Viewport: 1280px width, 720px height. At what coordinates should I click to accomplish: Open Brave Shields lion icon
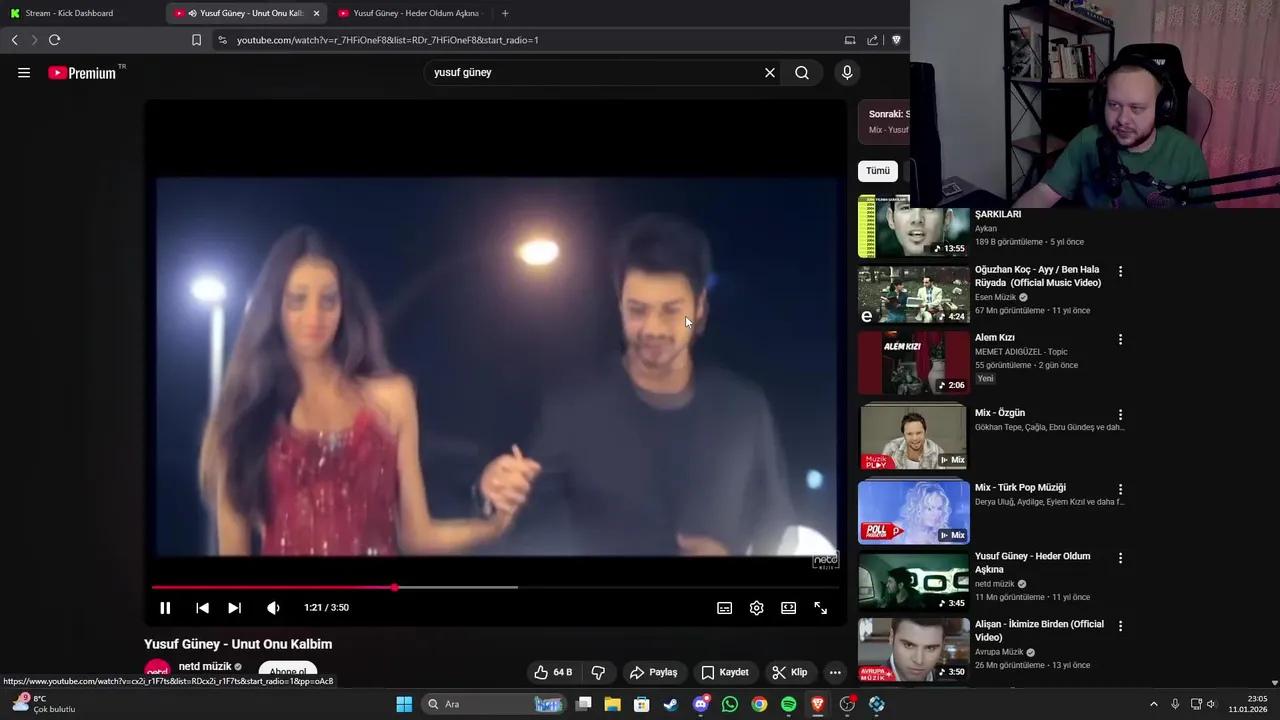pyautogui.click(x=896, y=40)
